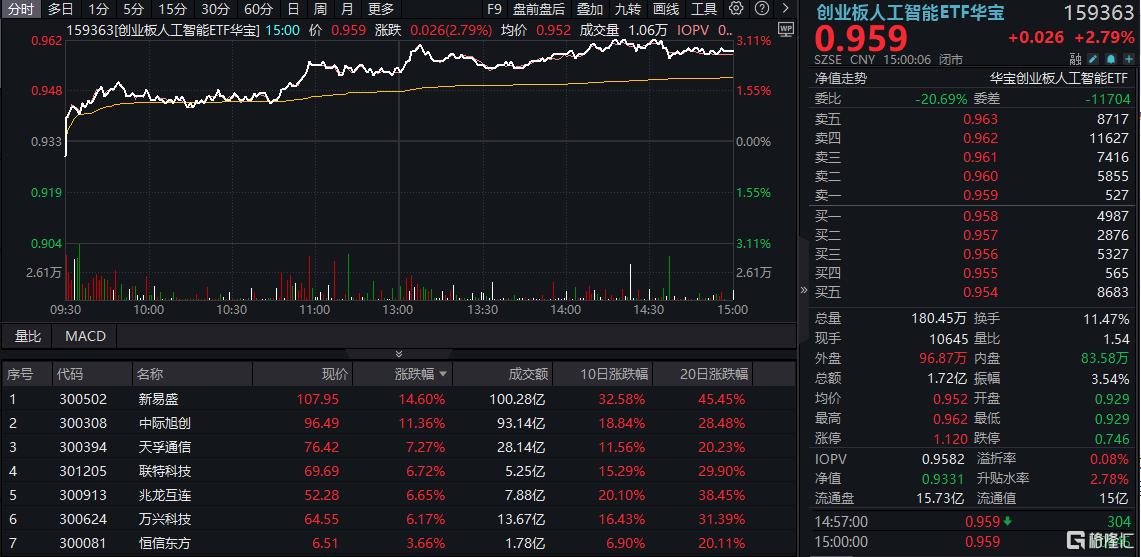Select the 中际旭创 stock row

coord(399,423)
